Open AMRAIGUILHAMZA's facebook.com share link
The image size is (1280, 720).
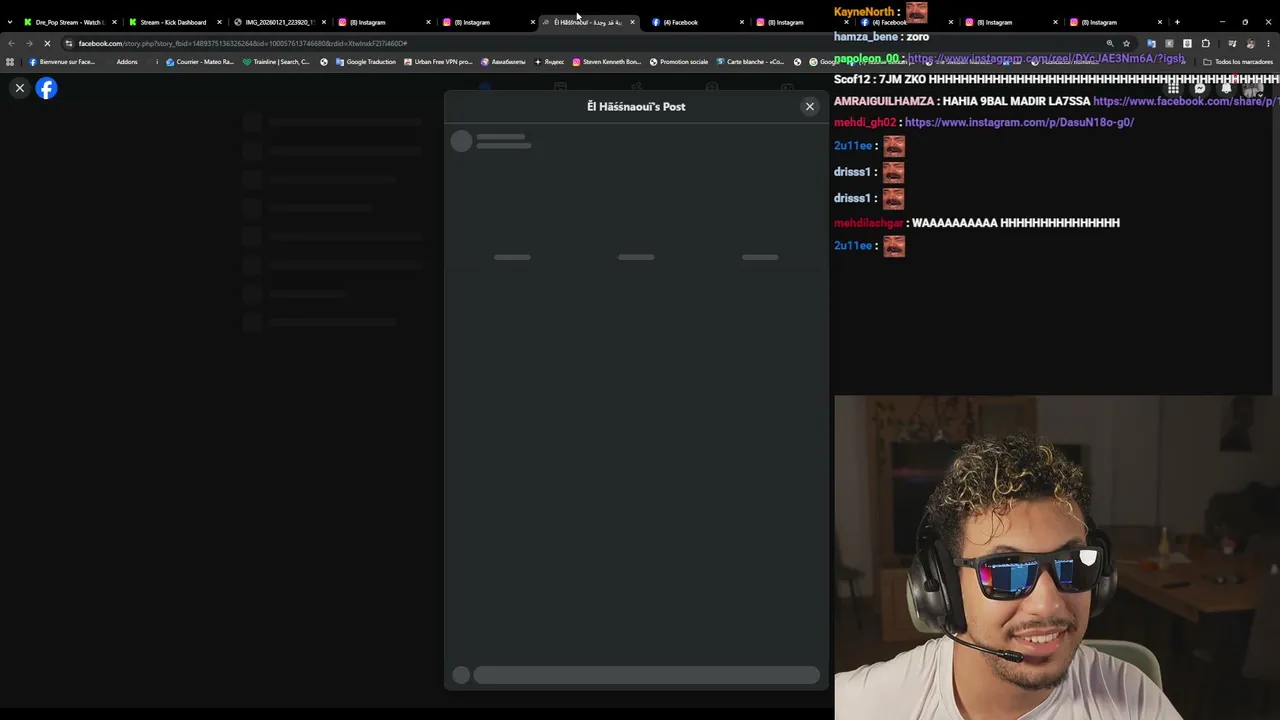click(x=1186, y=101)
